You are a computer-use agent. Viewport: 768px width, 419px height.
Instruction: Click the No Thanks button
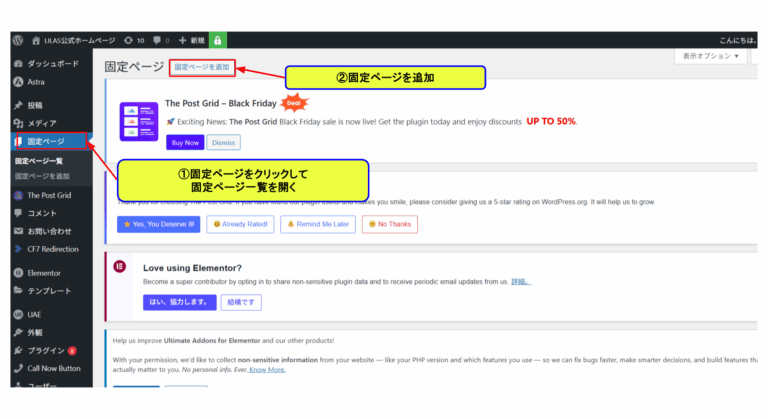click(x=390, y=224)
